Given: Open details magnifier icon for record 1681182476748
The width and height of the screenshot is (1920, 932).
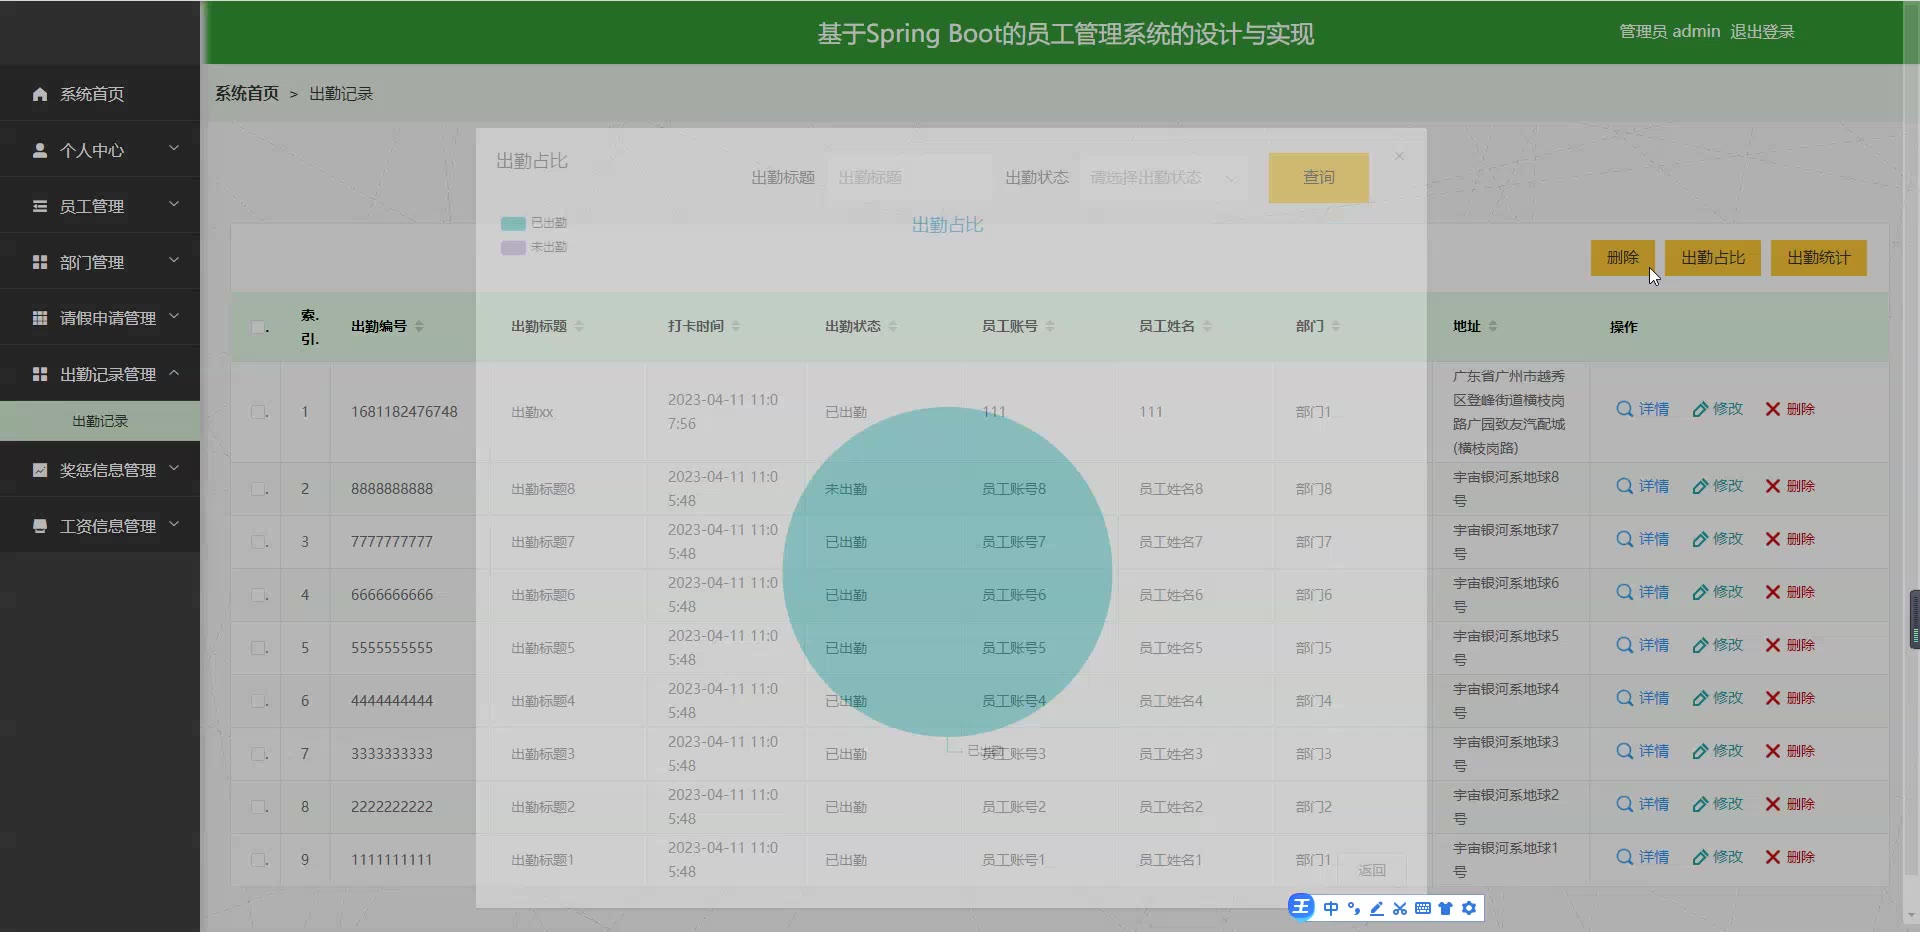Looking at the screenshot, I should [x=1625, y=409].
